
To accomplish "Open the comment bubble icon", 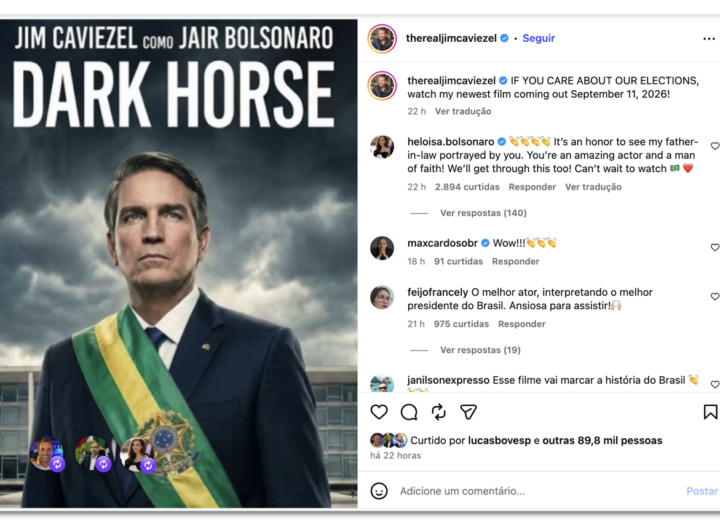I will [409, 412].
